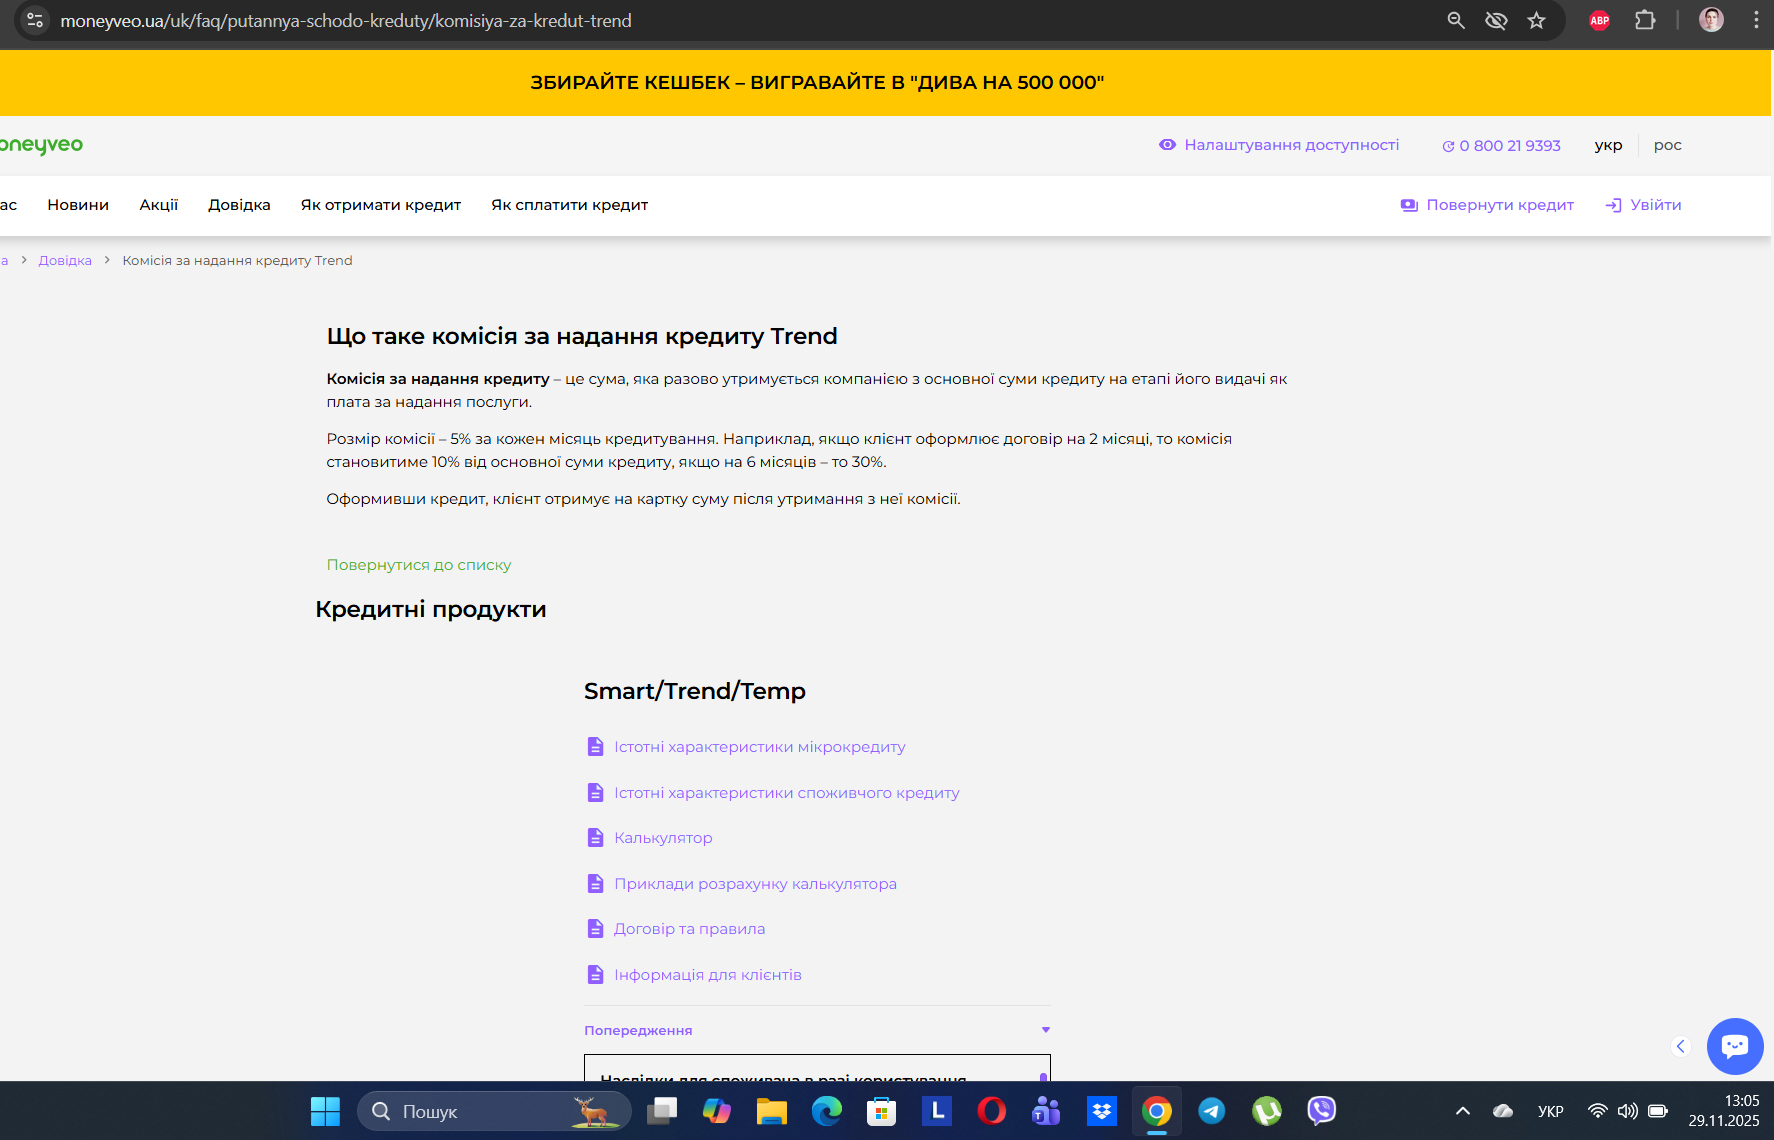This screenshot has width=1774, height=1140.
Task: Open Інформація для клієнтів document
Action: [x=693, y=975]
